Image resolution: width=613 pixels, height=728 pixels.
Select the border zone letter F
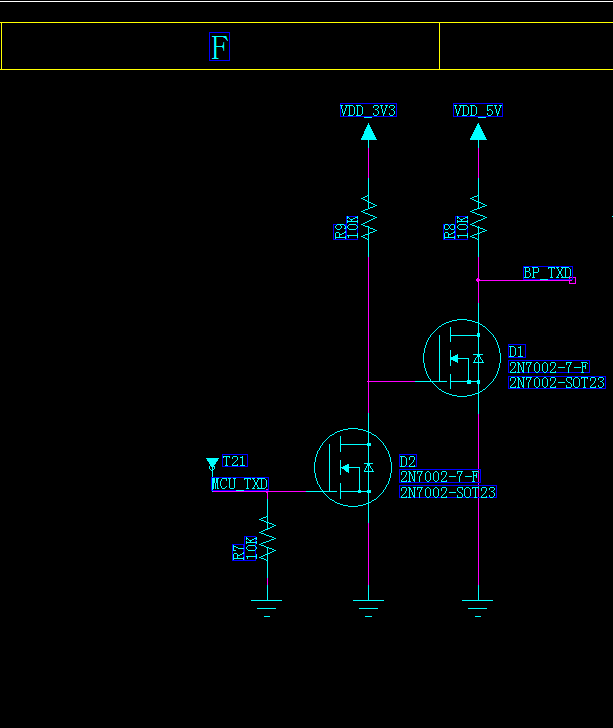pos(220,47)
